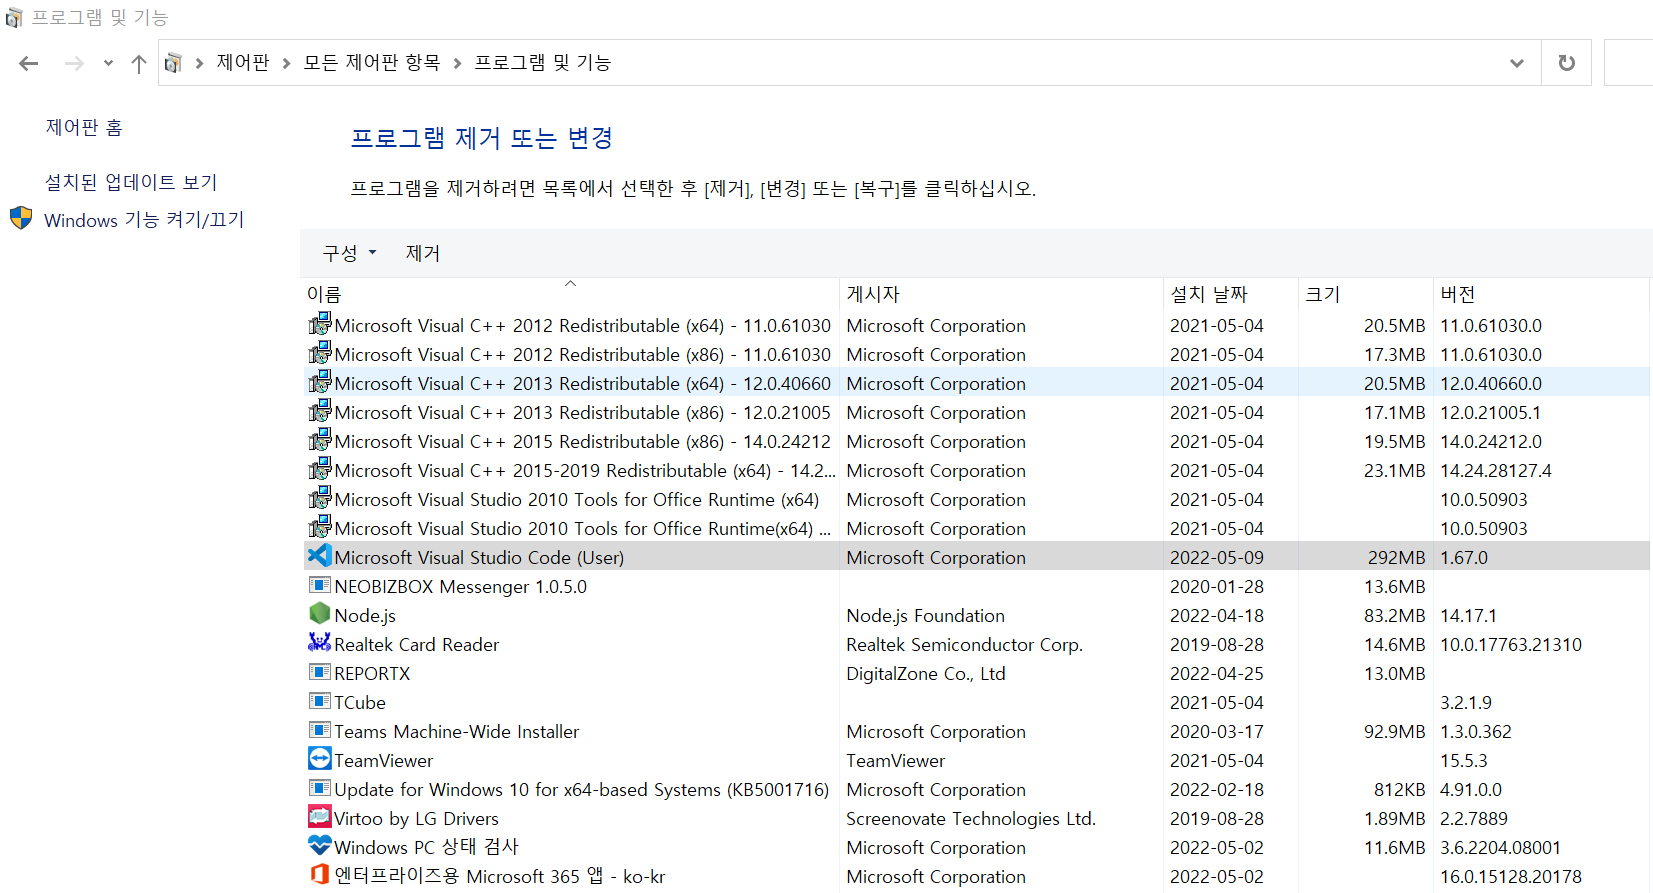Click install date 2022-05-09 cell
1653x893 pixels.
point(1217,558)
